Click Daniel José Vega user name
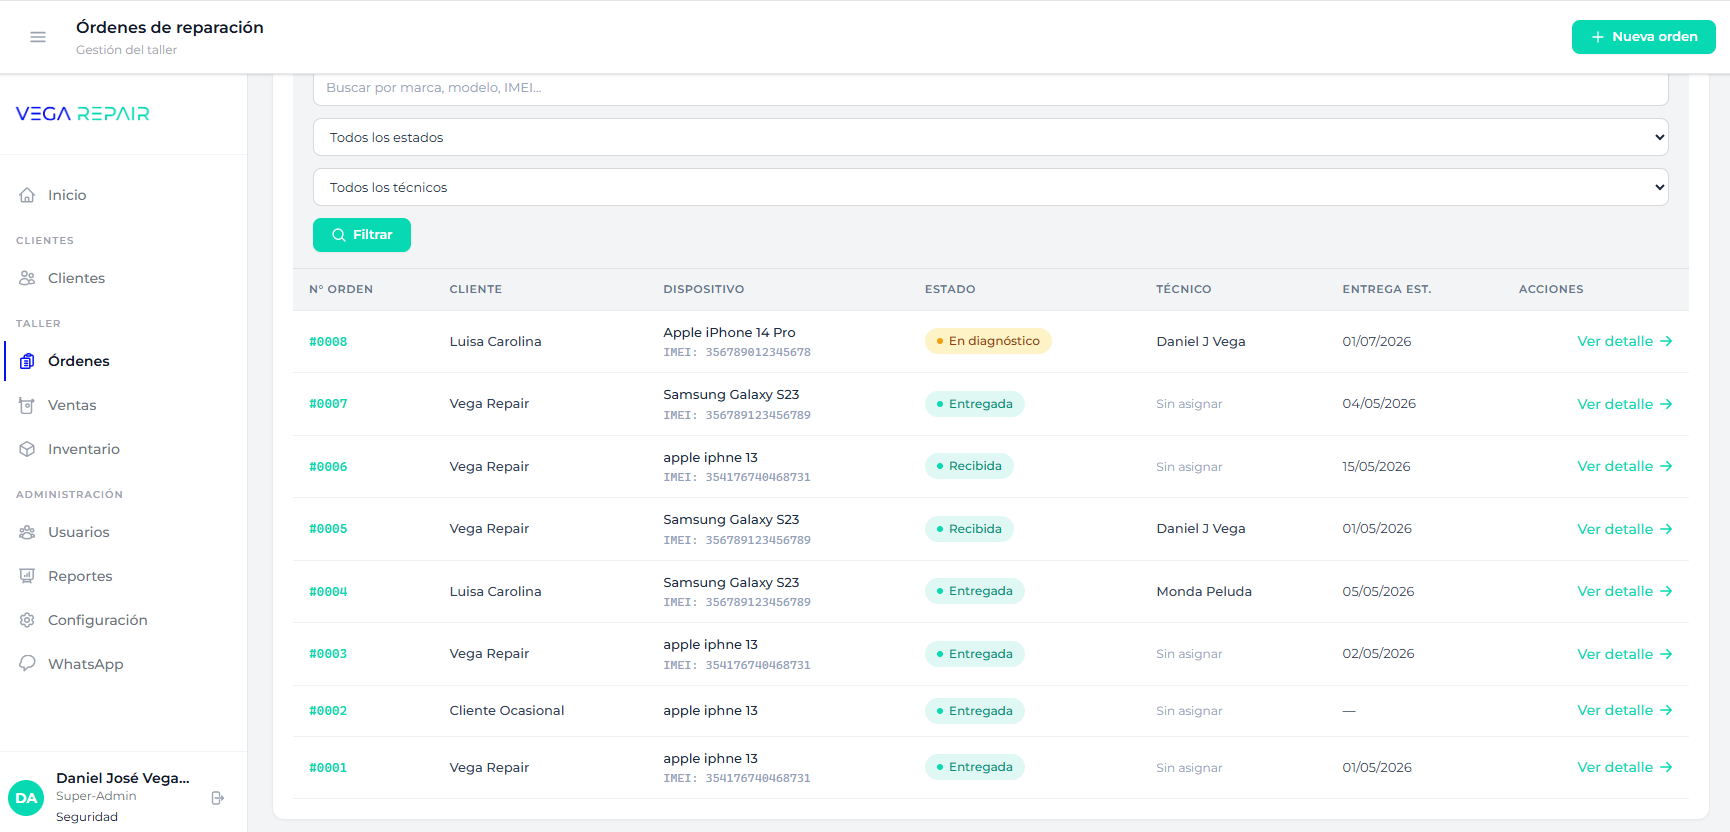Viewport: 1730px width, 832px height. (123, 778)
